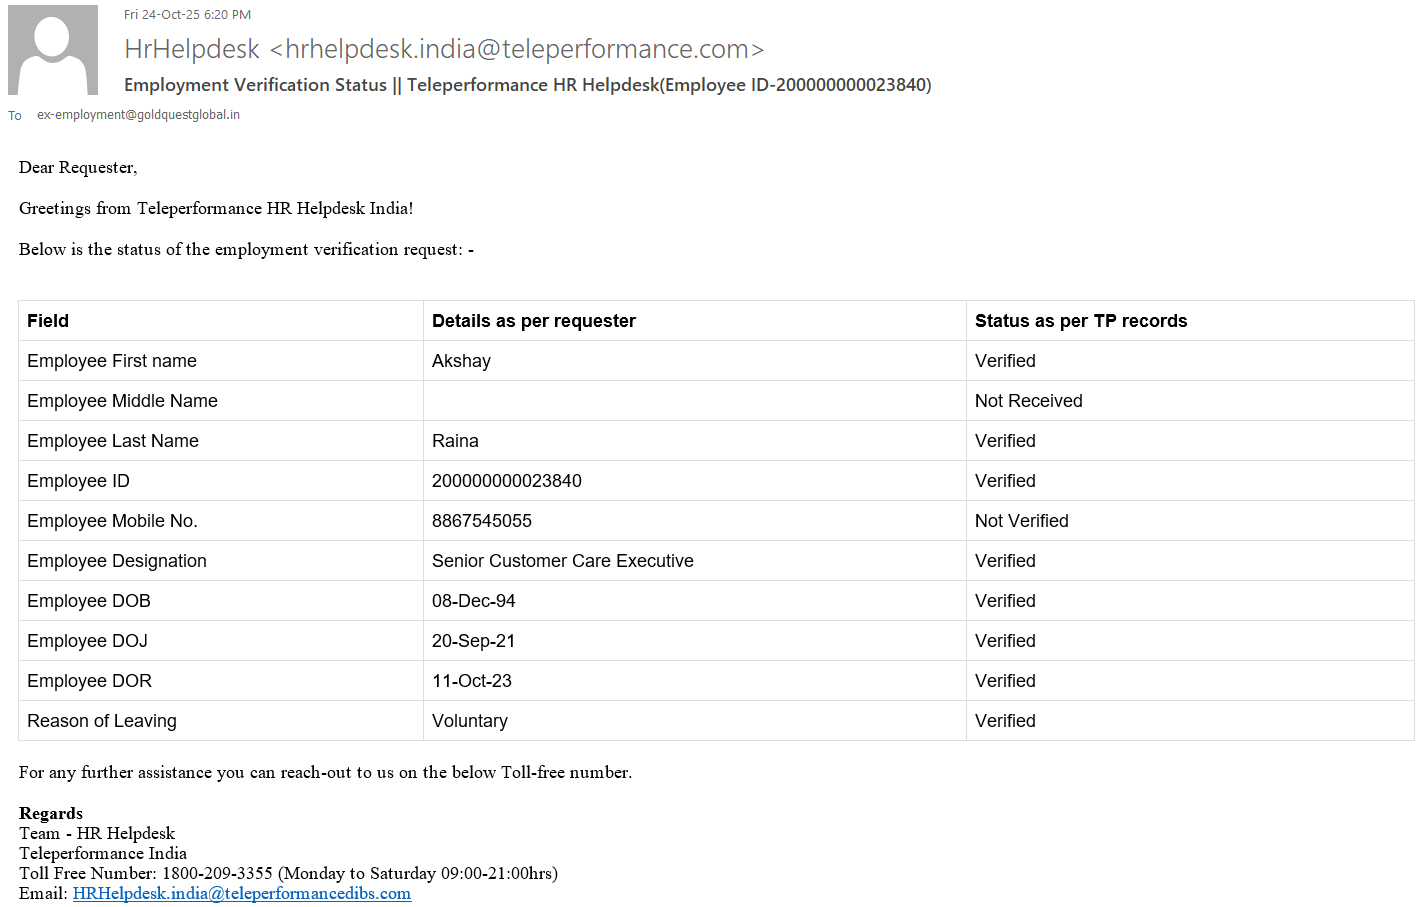Click the email subject line text
Screen dimensions: 1421x907
click(527, 85)
